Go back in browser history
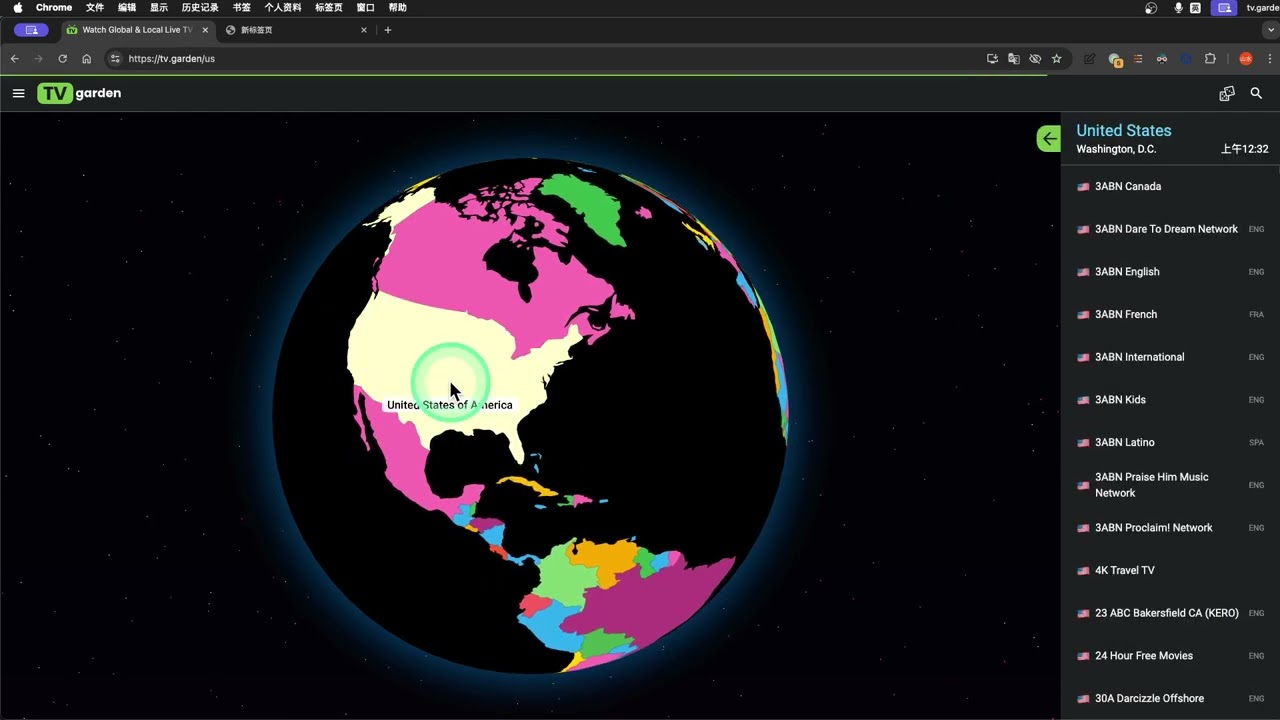This screenshot has height=720, width=1280. tap(14, 59)
